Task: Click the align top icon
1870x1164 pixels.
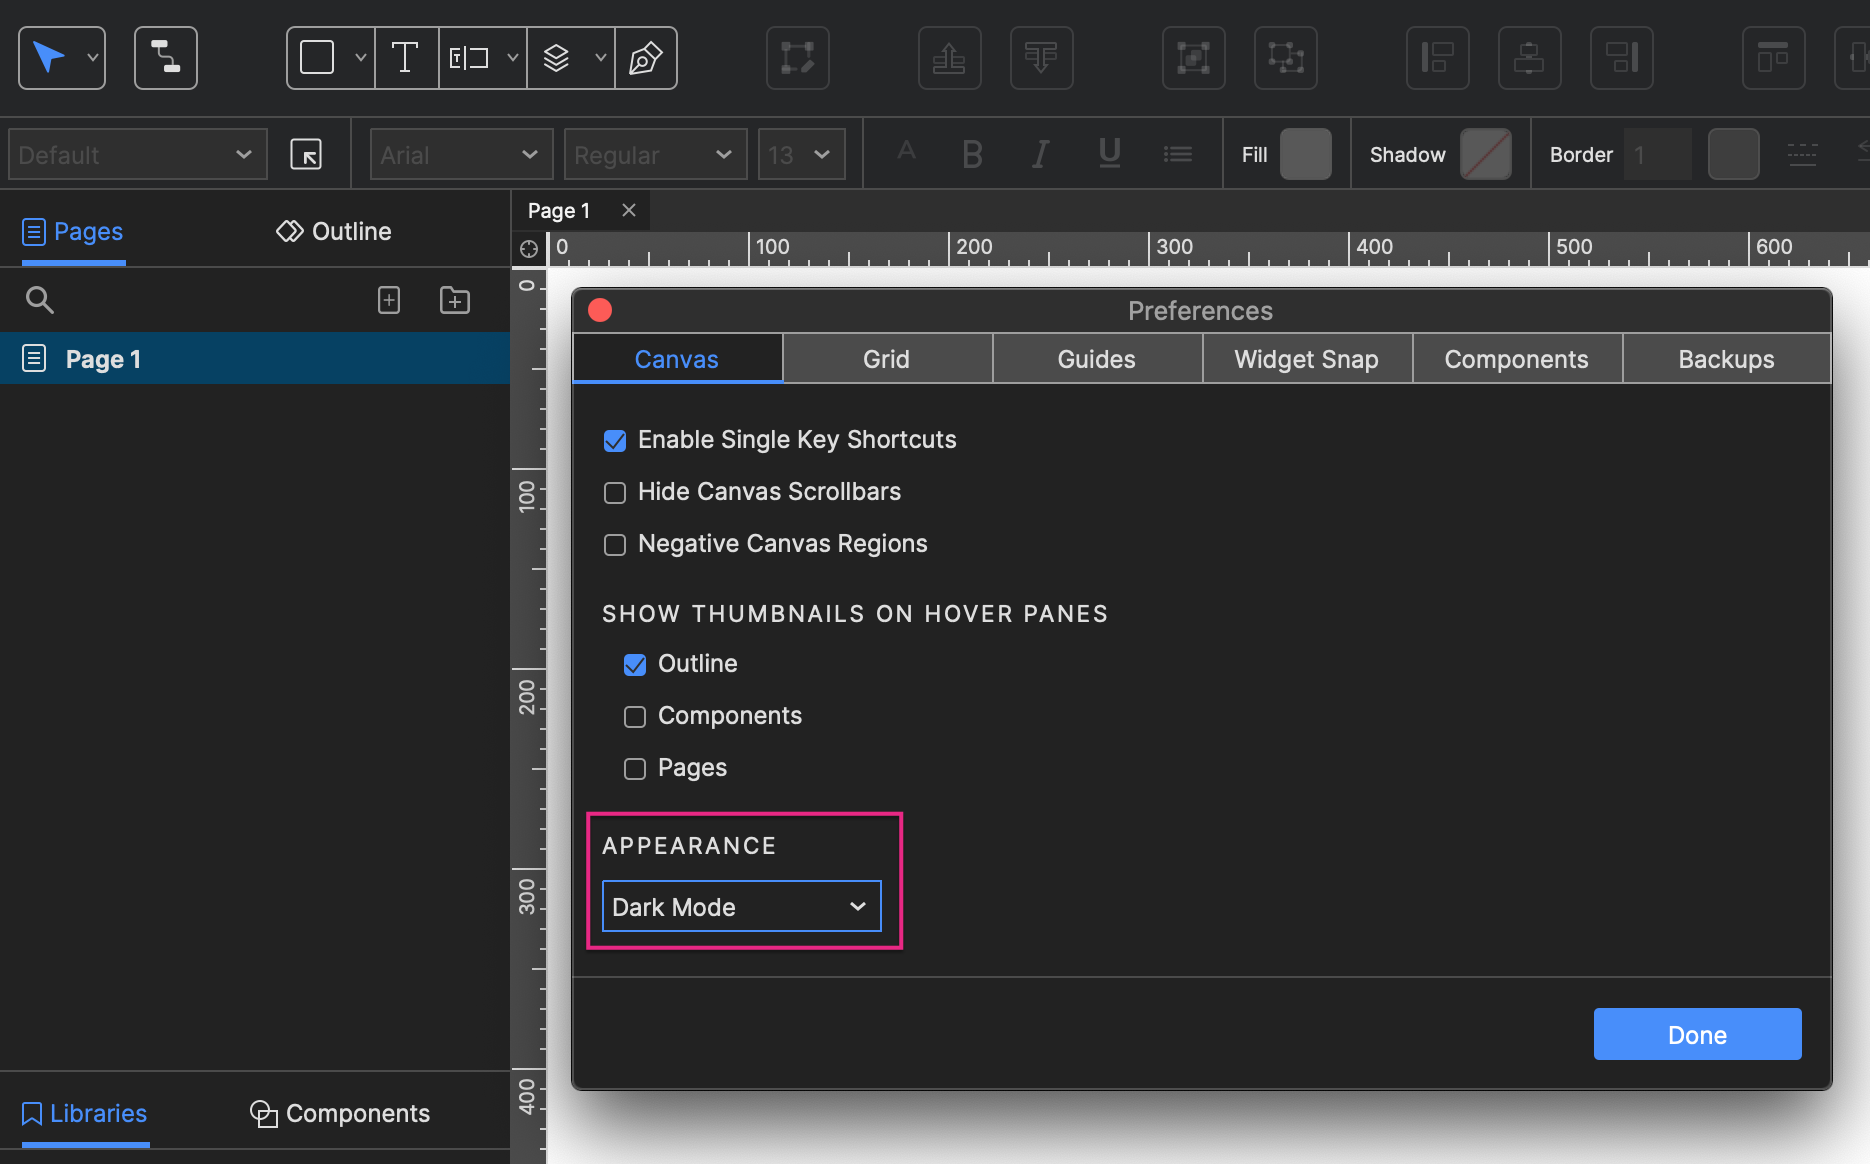Action: pyautogui.click(x=1774, y=58)
